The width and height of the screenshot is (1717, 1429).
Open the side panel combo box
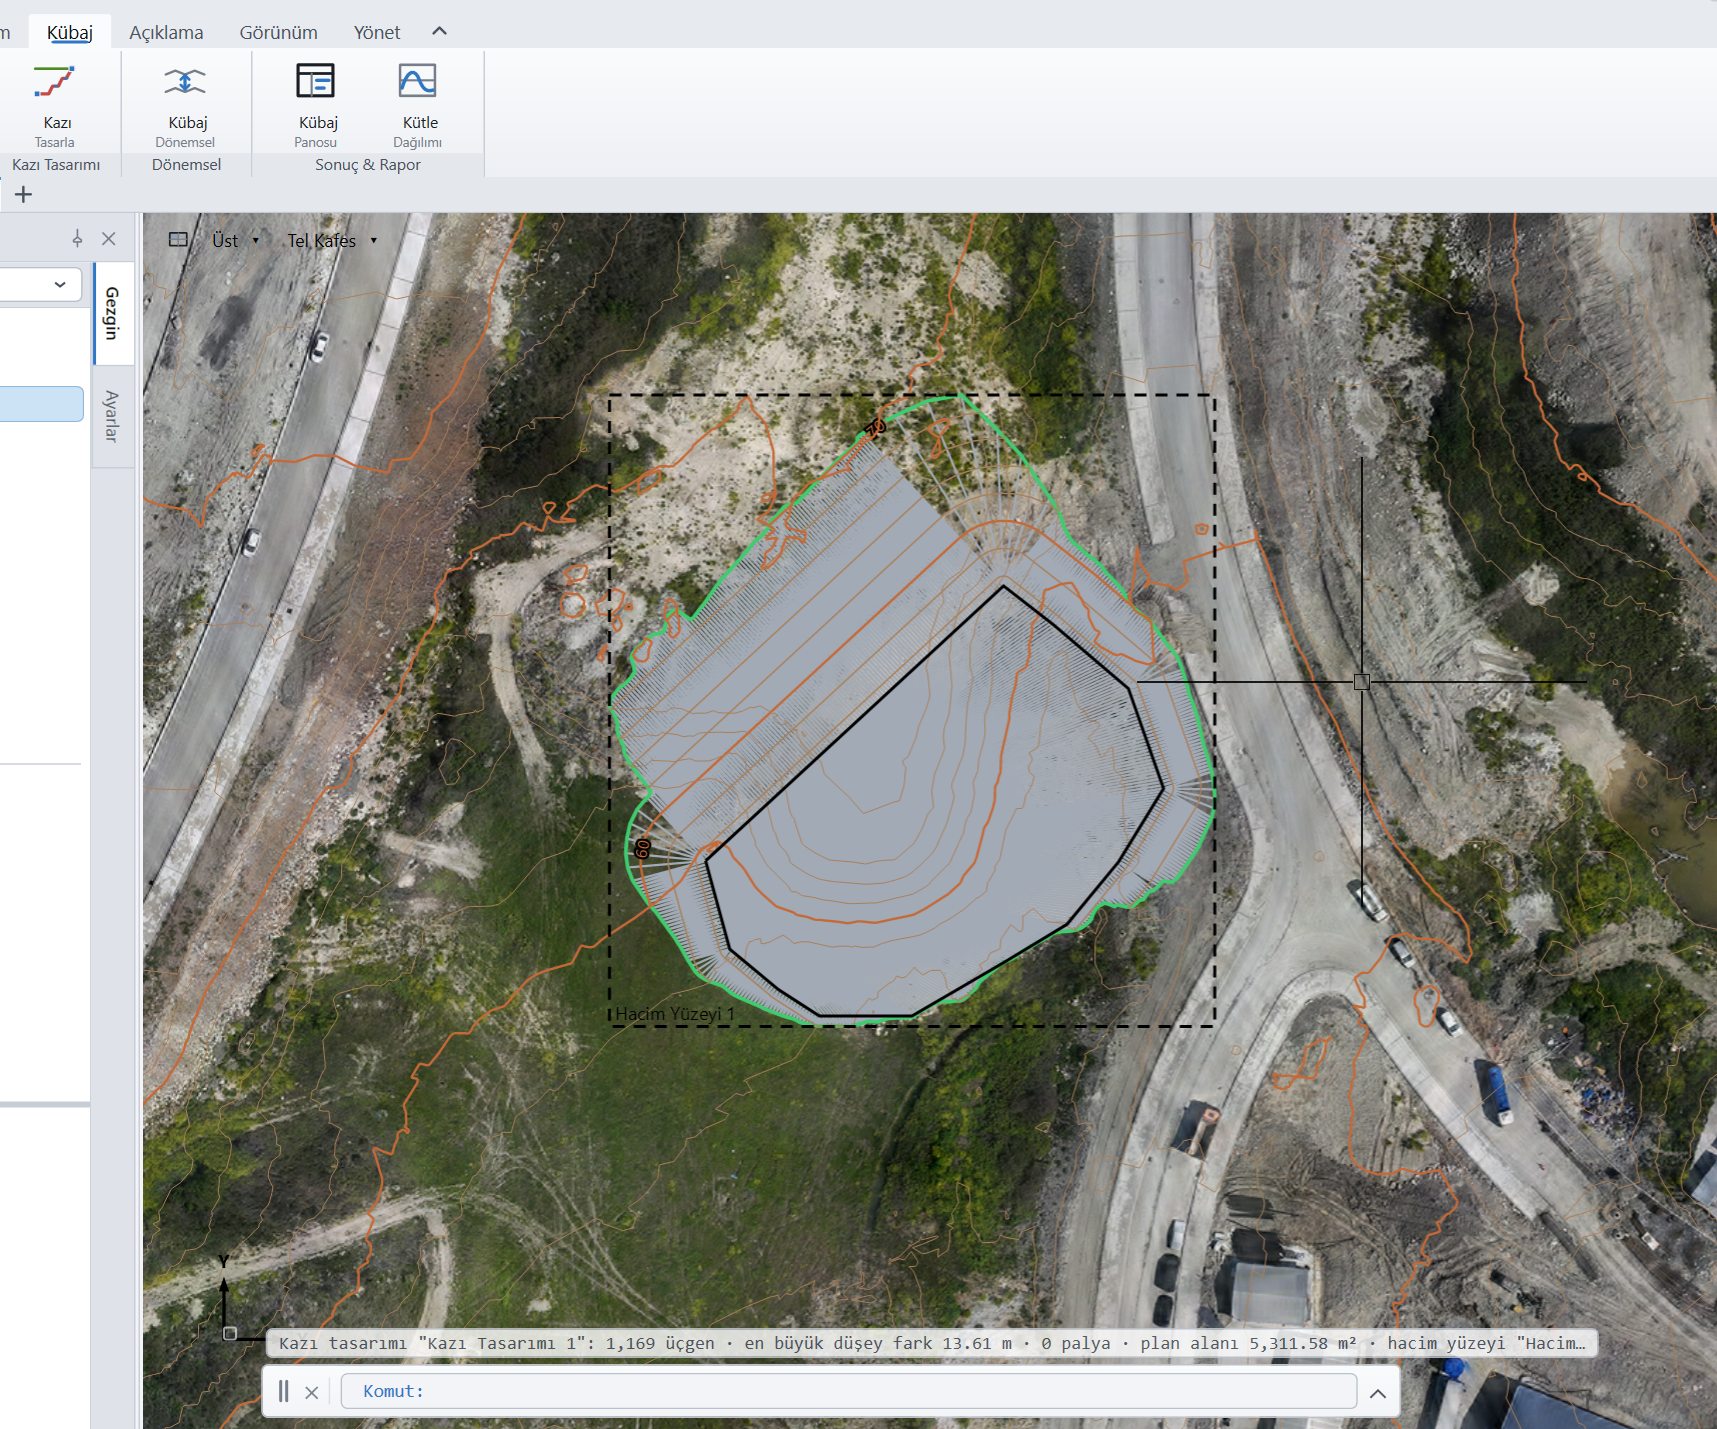coord(40,284)
